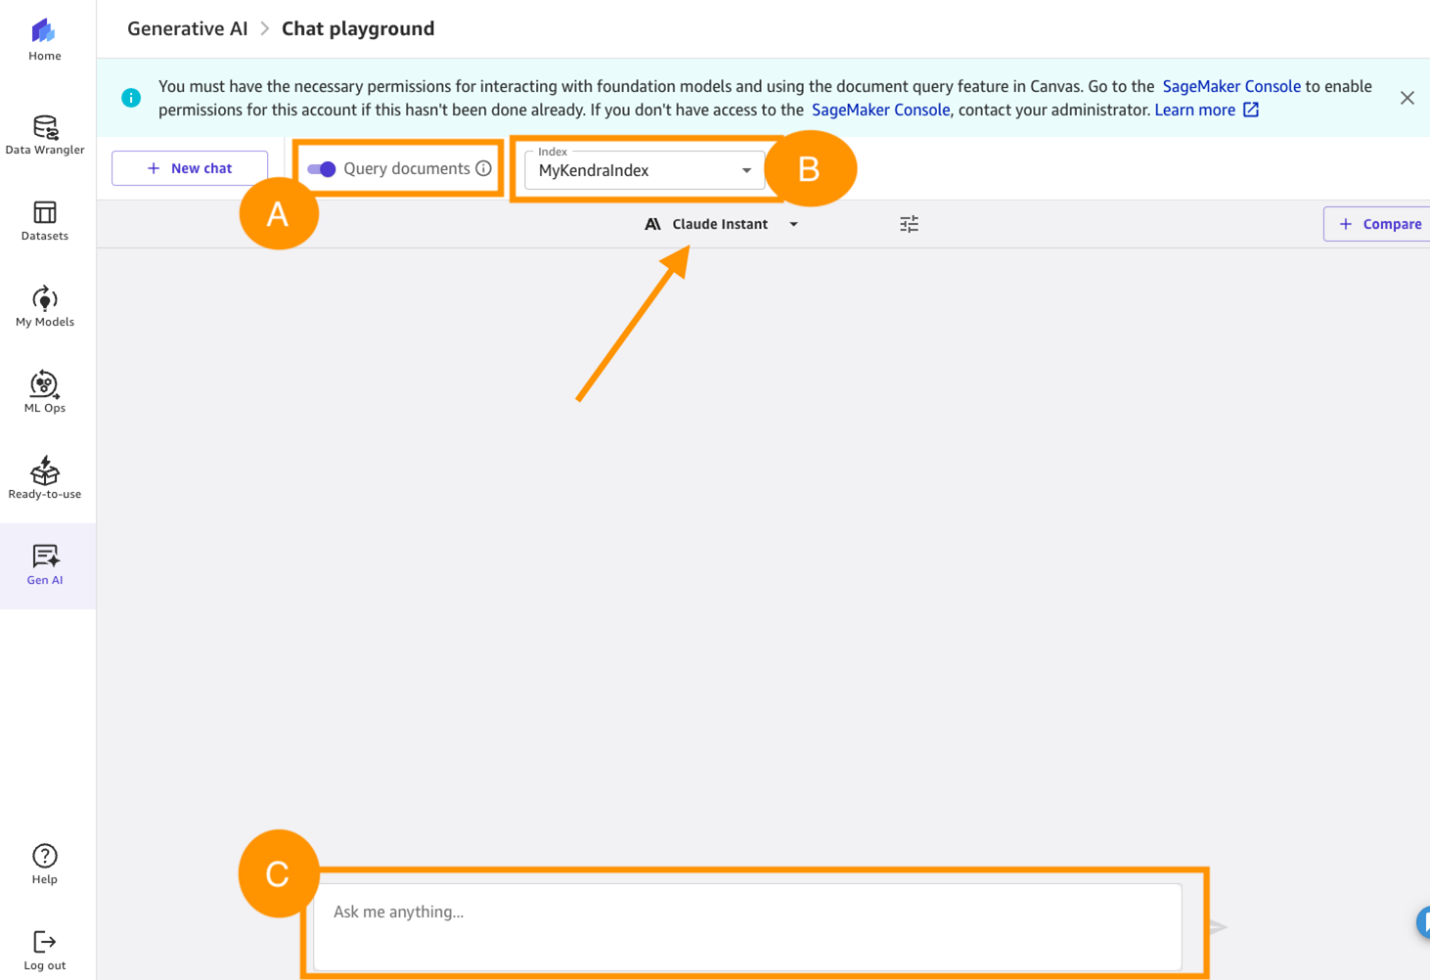Screen dimensions: 1430x980
Task: Click the Log out icon
Action: click(x=45, y=942)
